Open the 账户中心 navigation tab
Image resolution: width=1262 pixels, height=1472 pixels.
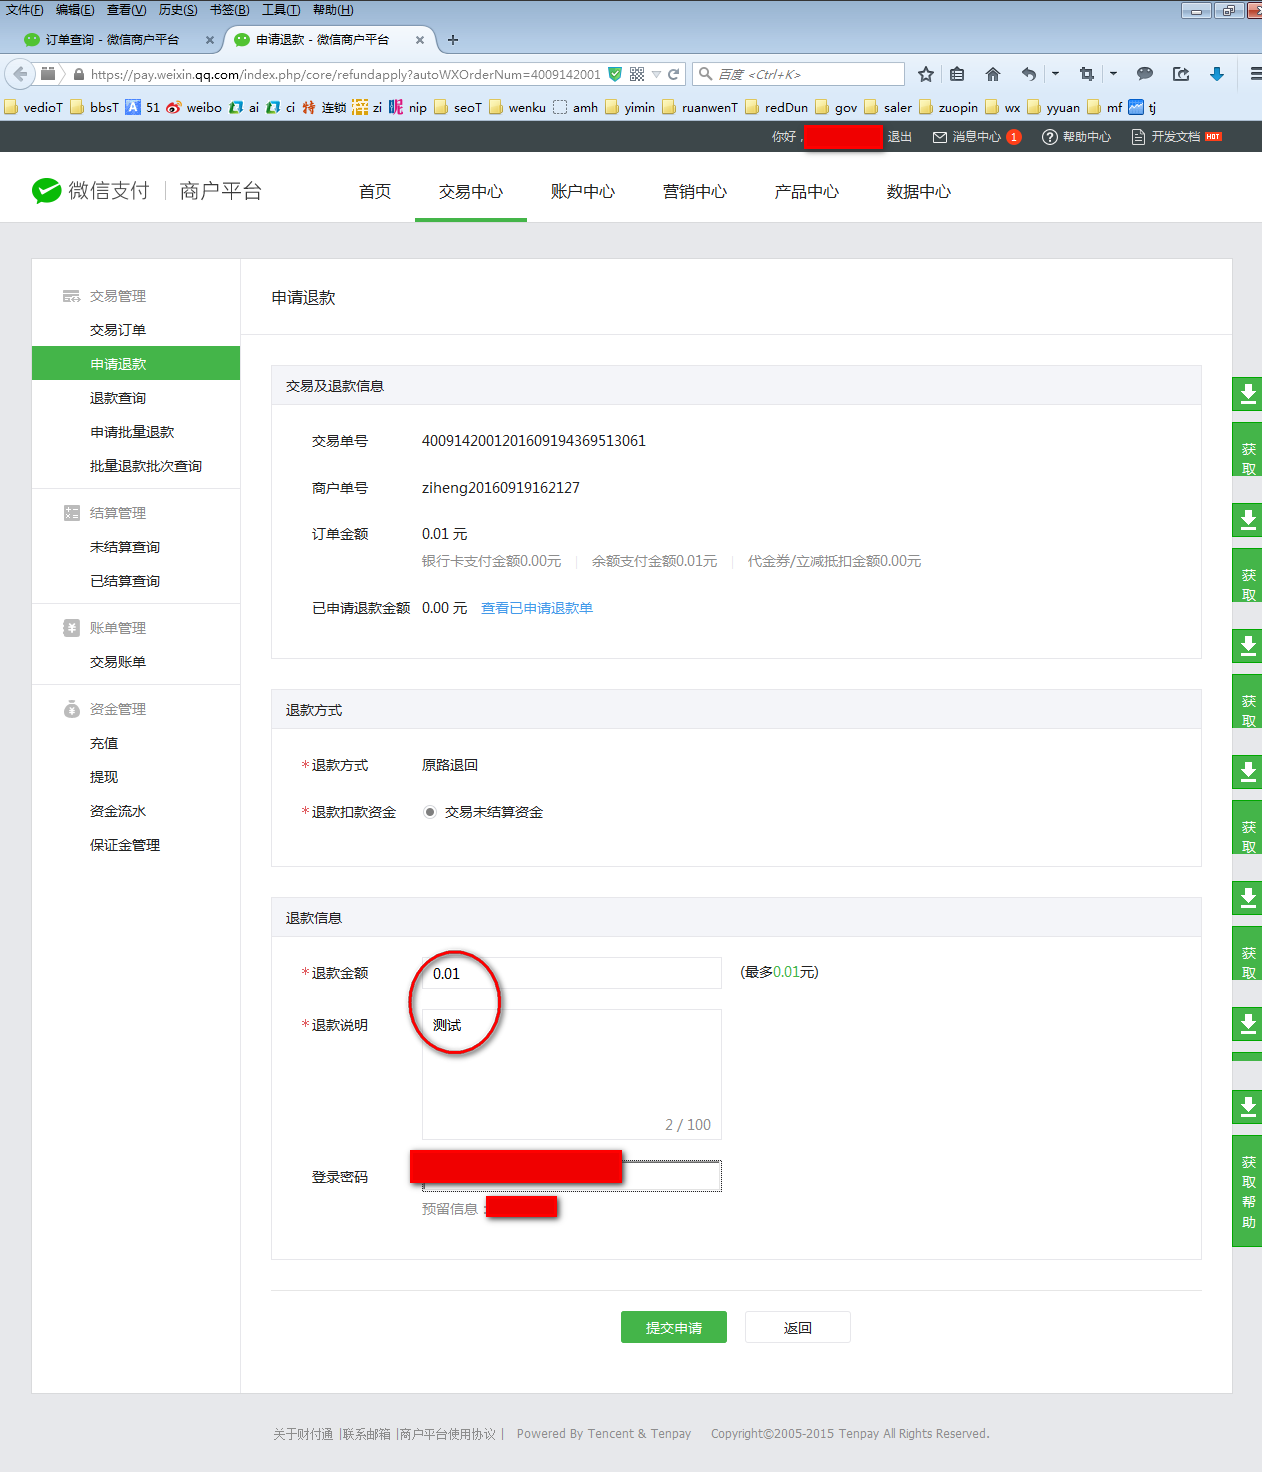click(583, 191)
